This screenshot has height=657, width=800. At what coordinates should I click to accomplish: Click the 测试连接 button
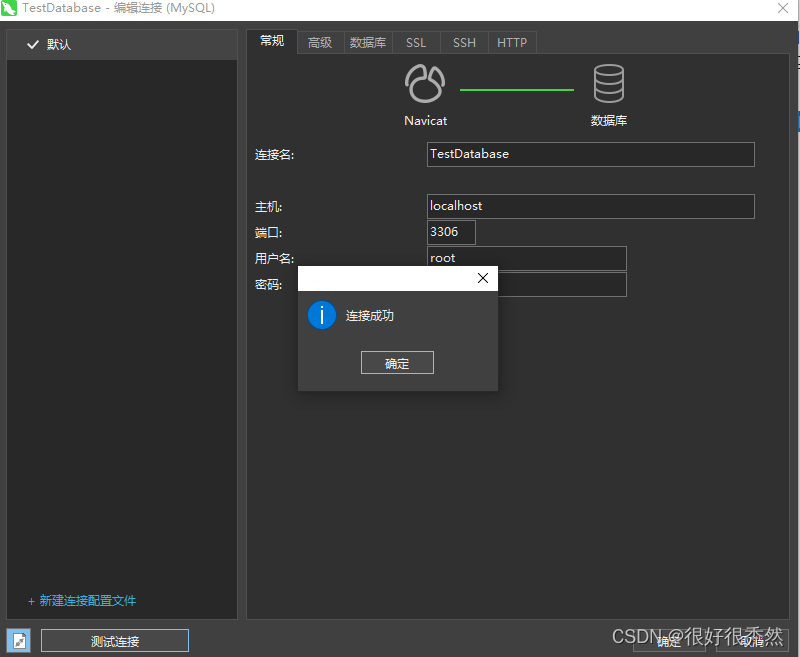[115, 641]
